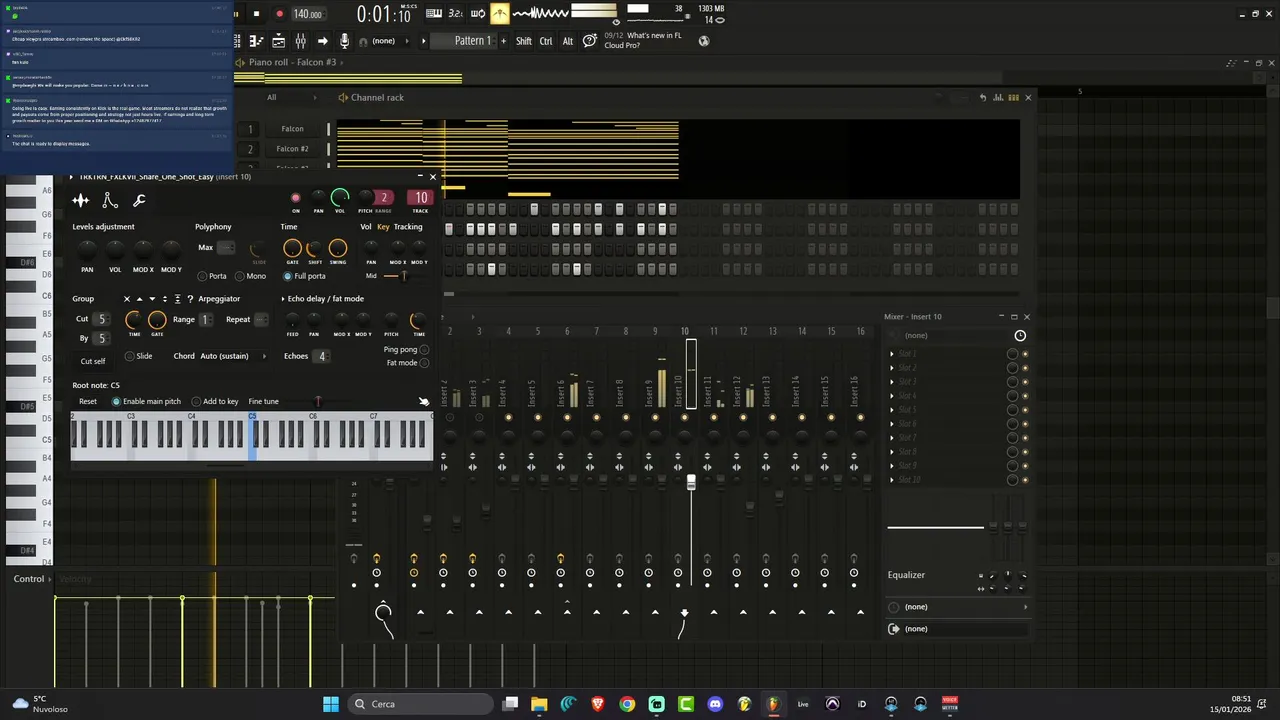Image resolution: width=1280 pixels, height=720 pixels.
Task: Toggle typing keyboard to piano icon
Action: (434, 13)
